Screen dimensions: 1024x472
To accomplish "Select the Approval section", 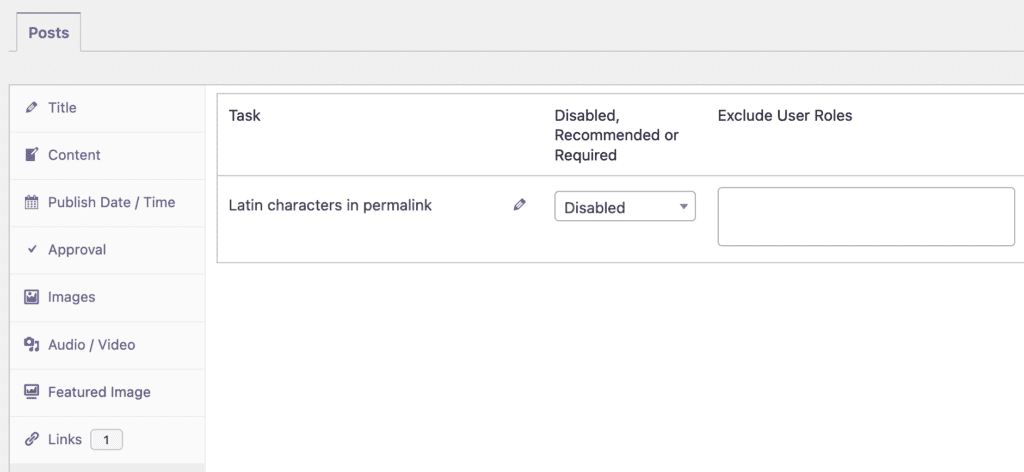I will [x=76, y=250].
